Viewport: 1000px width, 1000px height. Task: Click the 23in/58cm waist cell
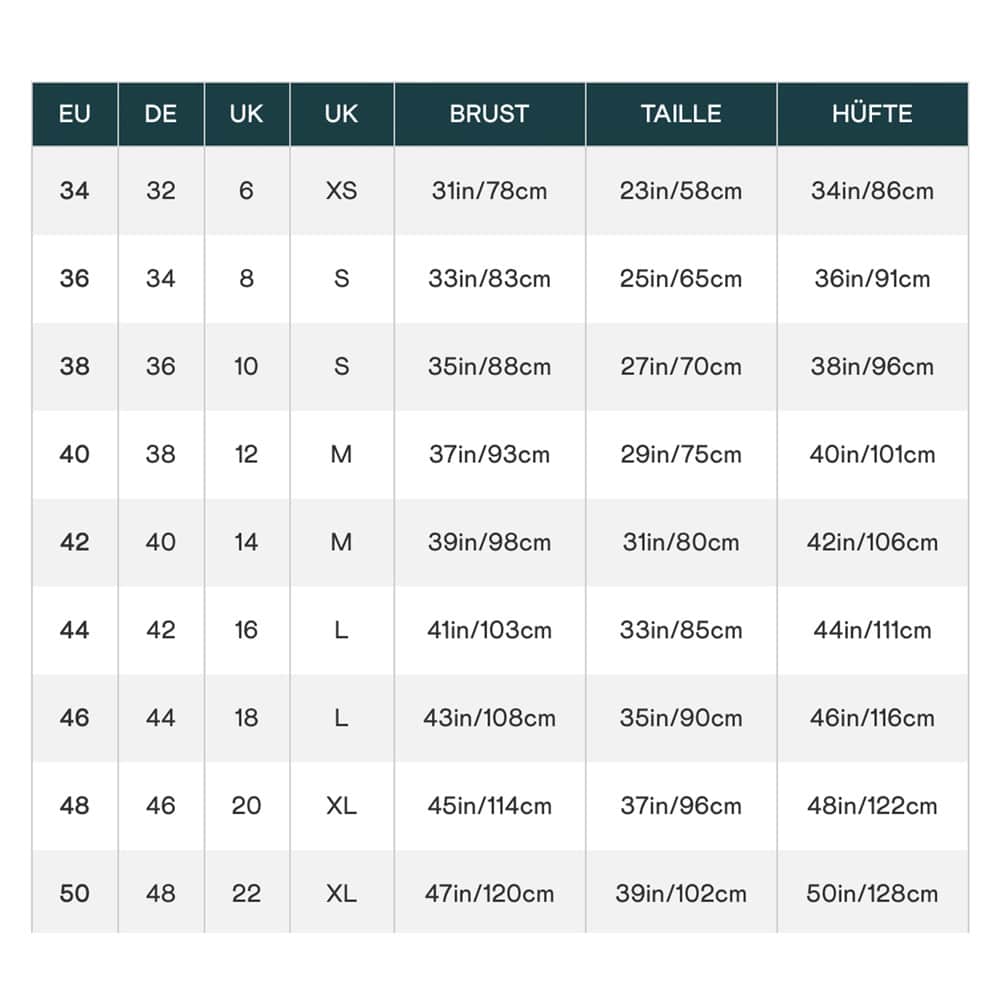pos(681,190)
